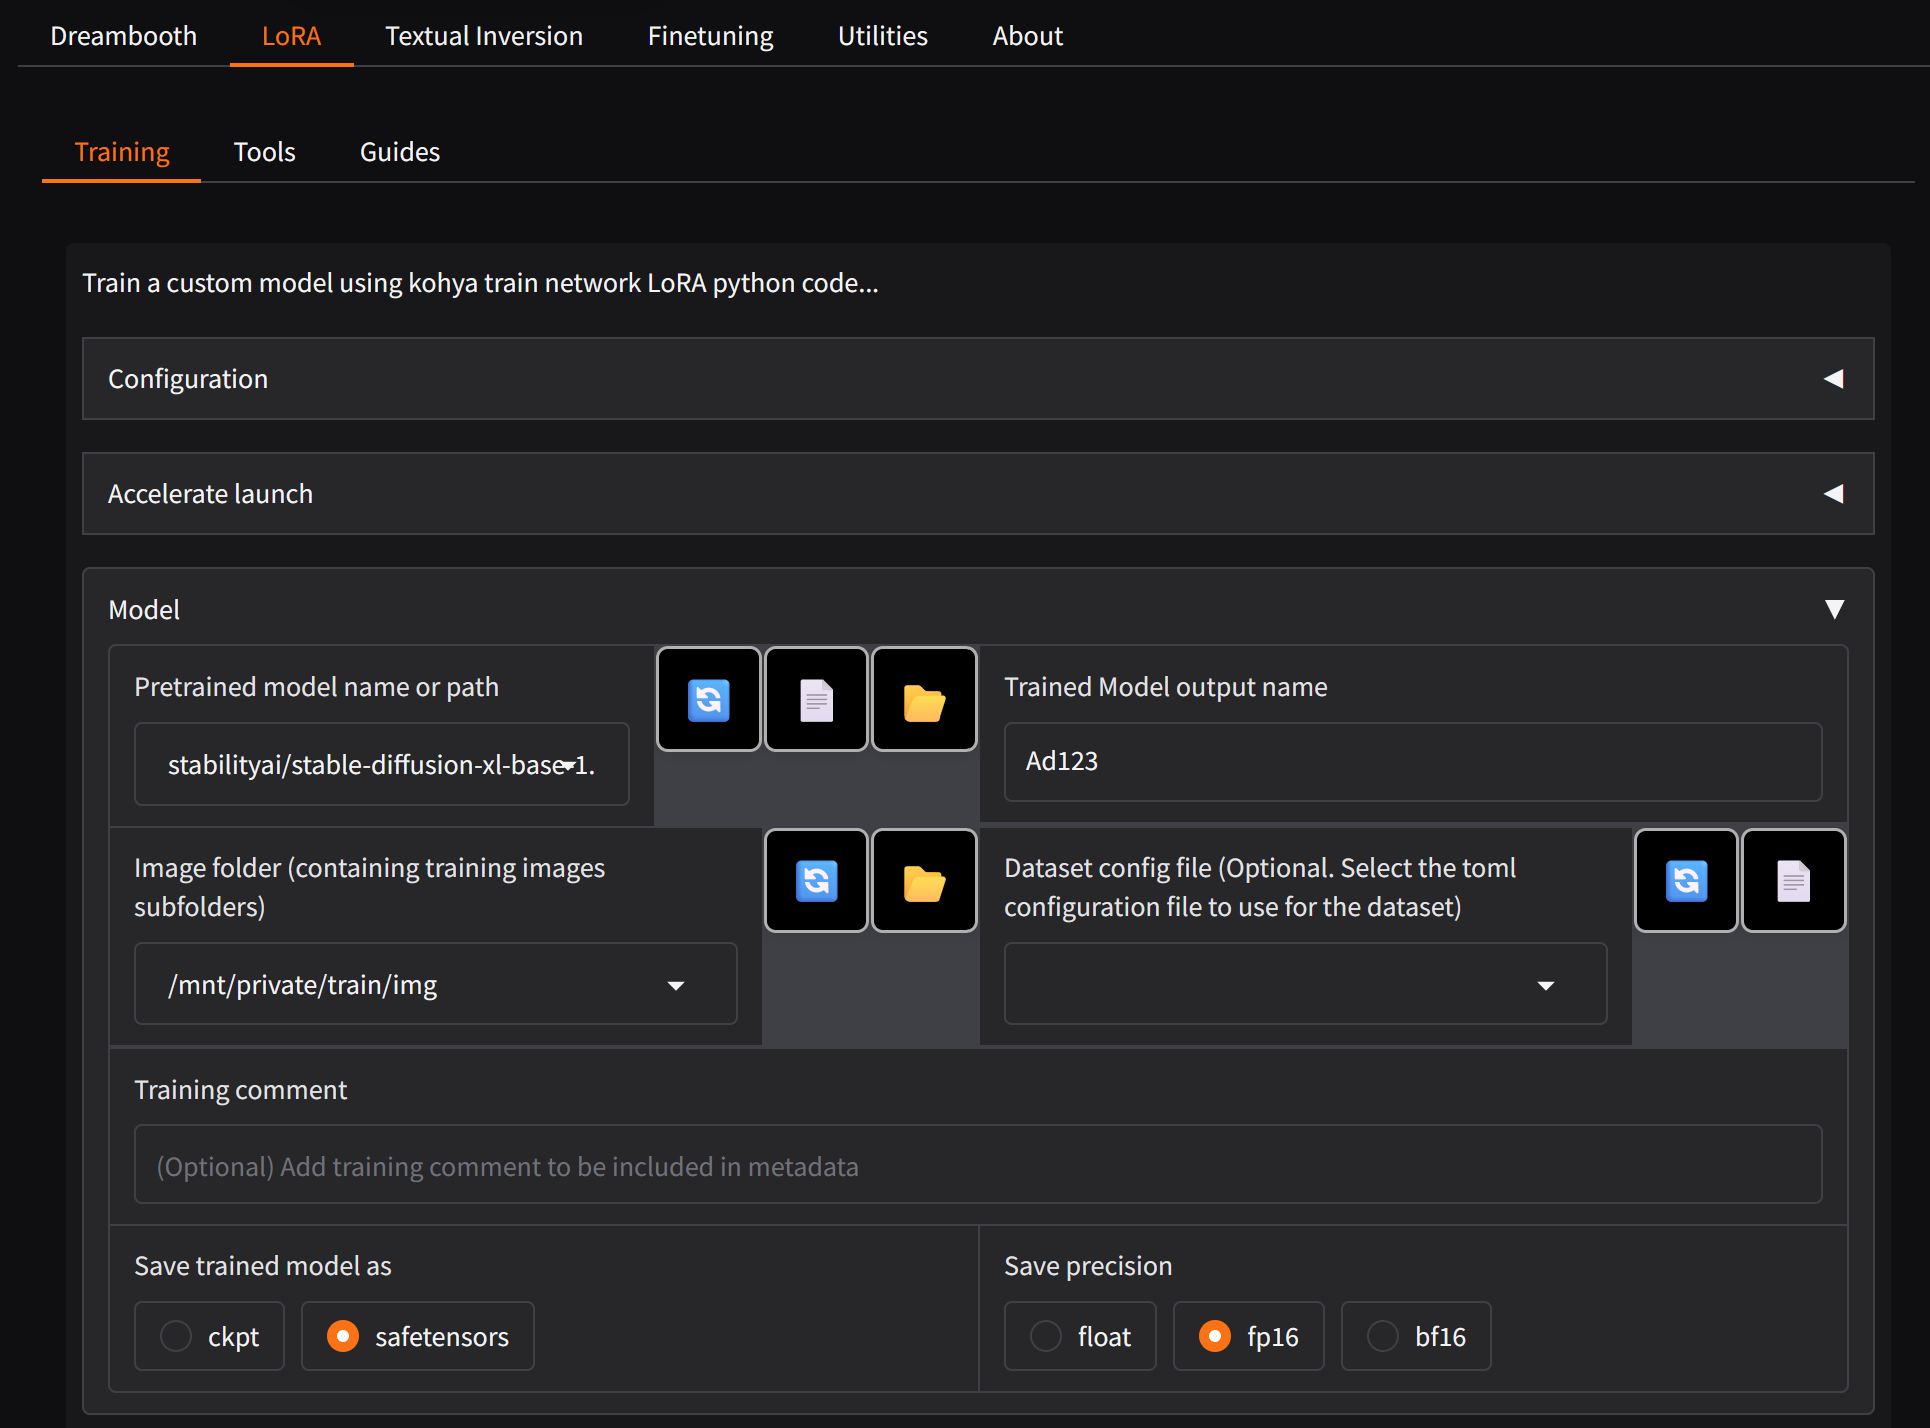1930x1428 pixels.
Task: Open the image folder path dropdown
Action: click(676, 986)
